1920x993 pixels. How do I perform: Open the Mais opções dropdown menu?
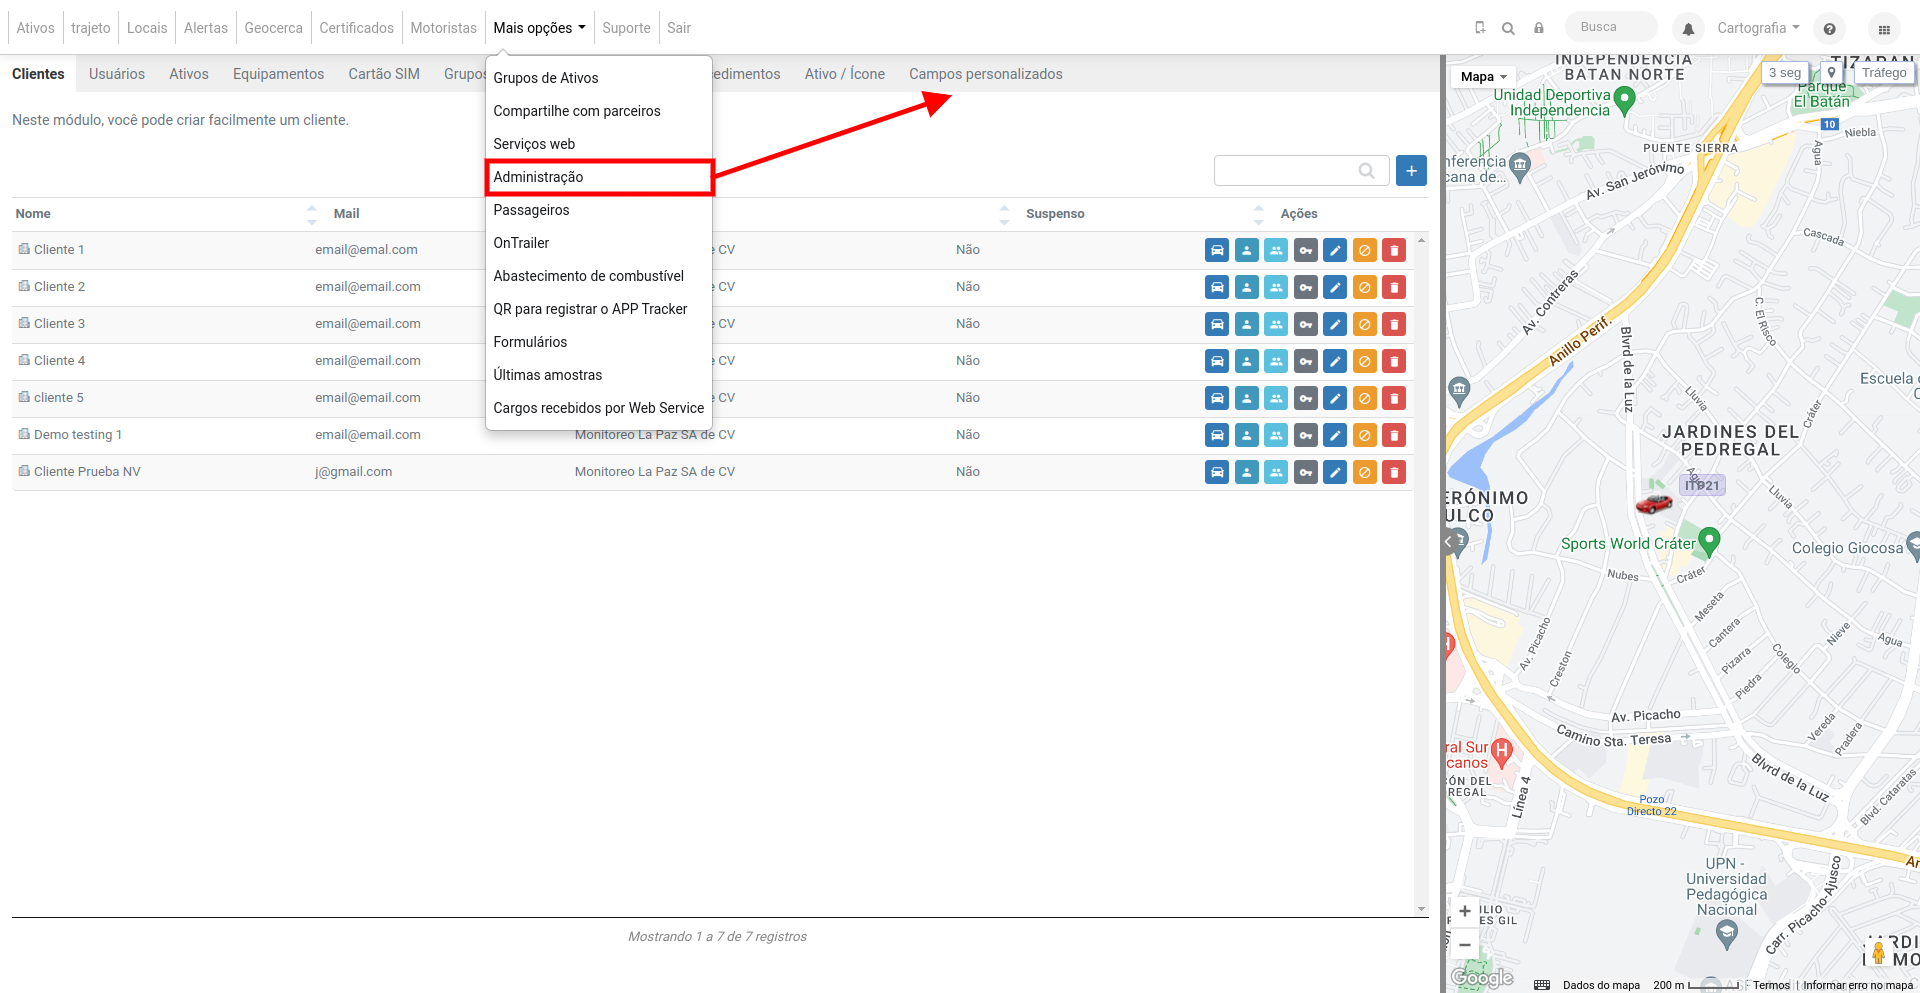(x=539, y=28)
